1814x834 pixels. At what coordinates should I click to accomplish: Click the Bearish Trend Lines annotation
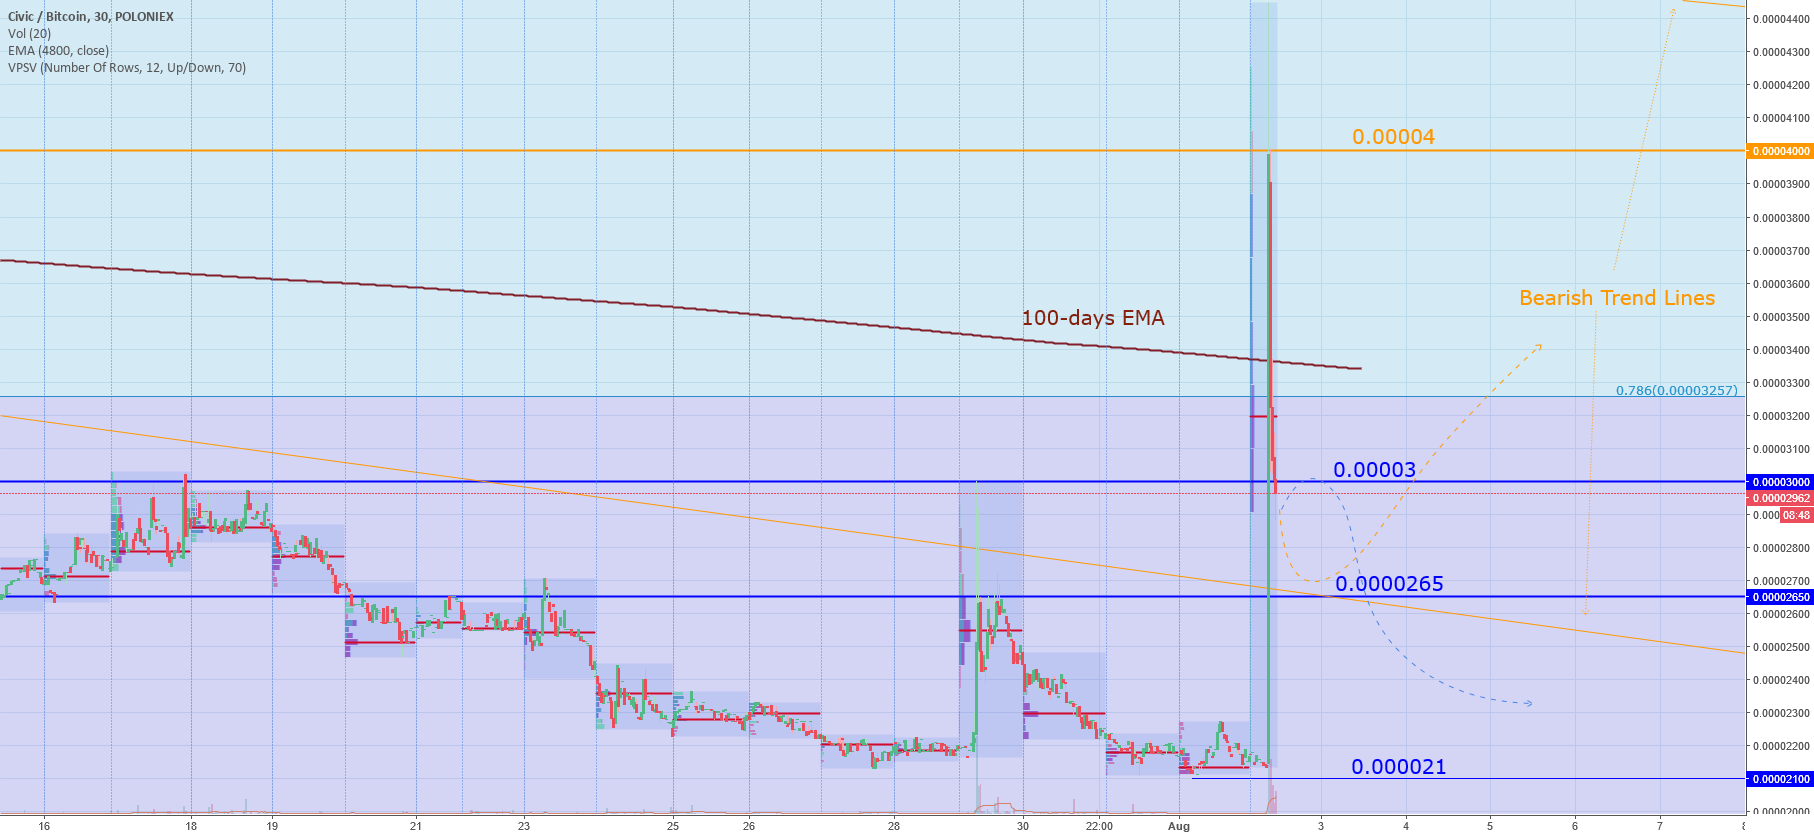[x=1617, y=298]
